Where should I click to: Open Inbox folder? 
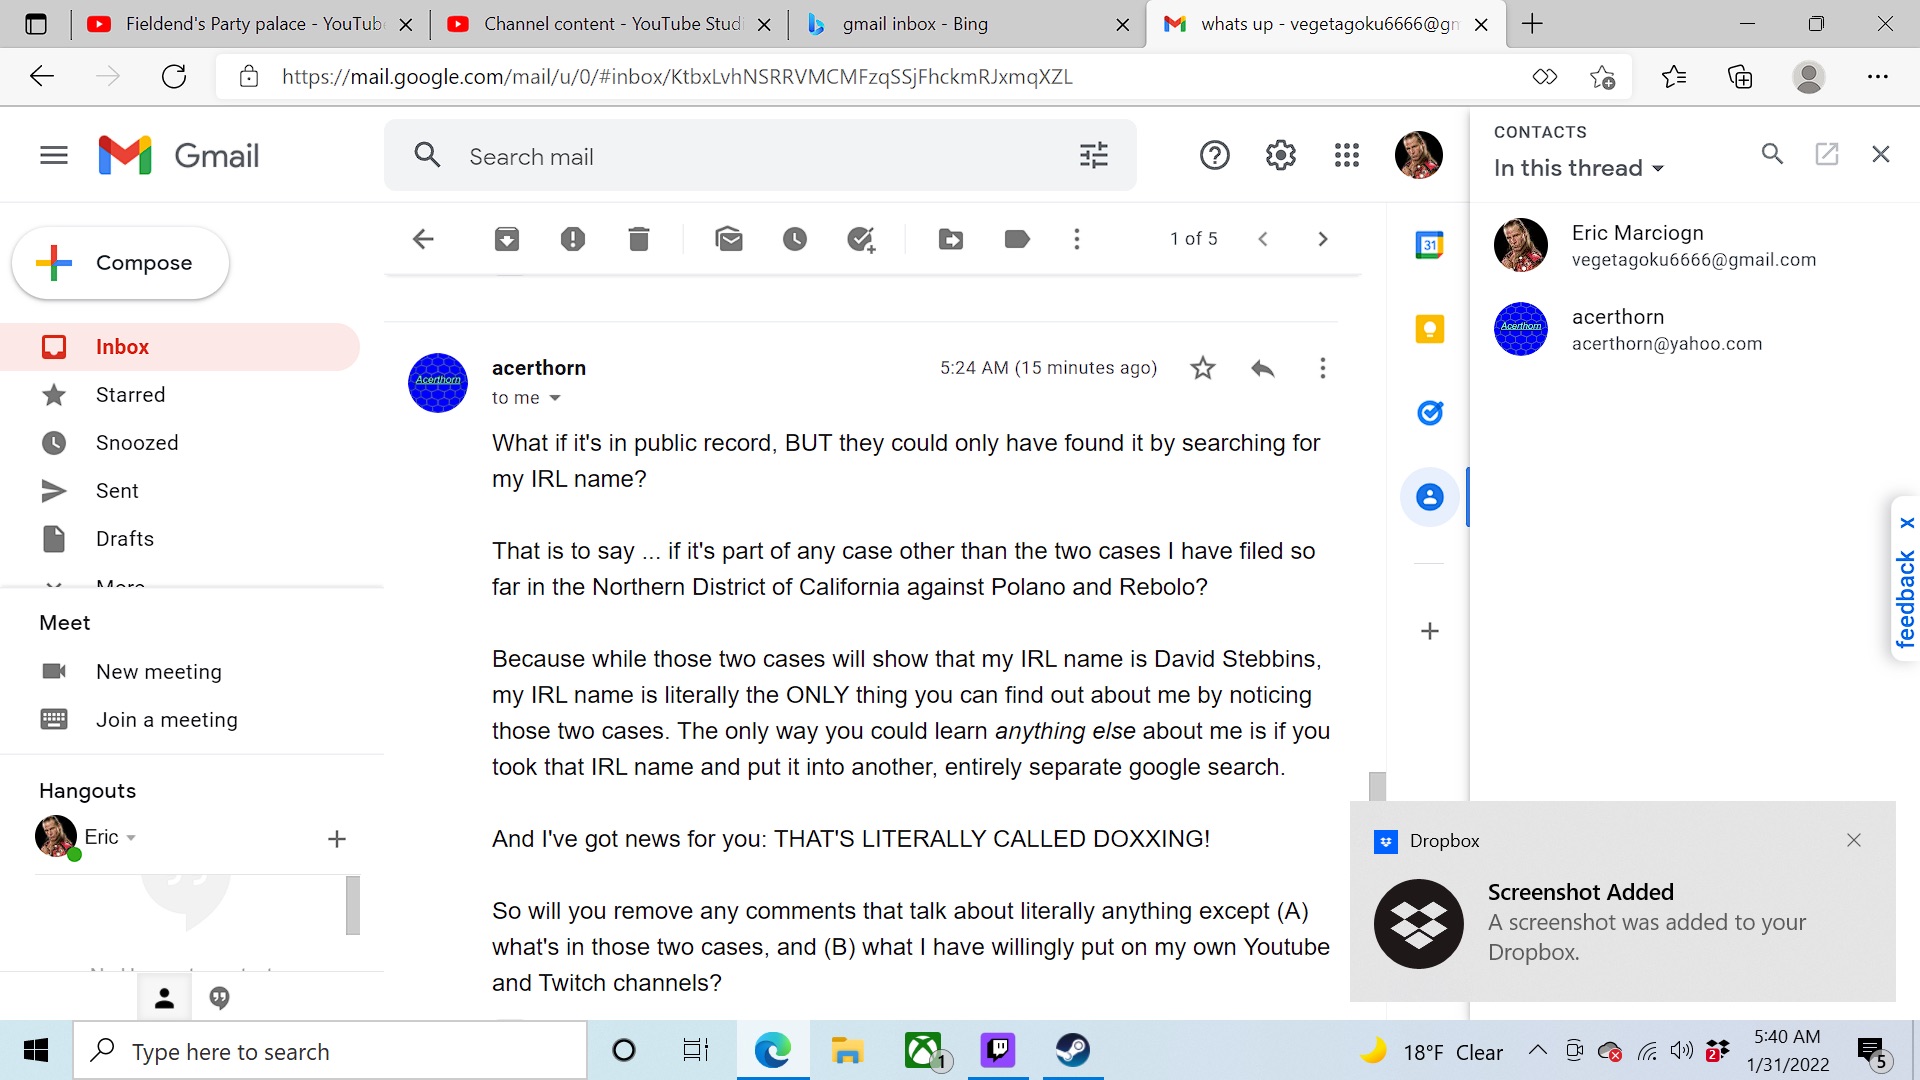(180, 347)
